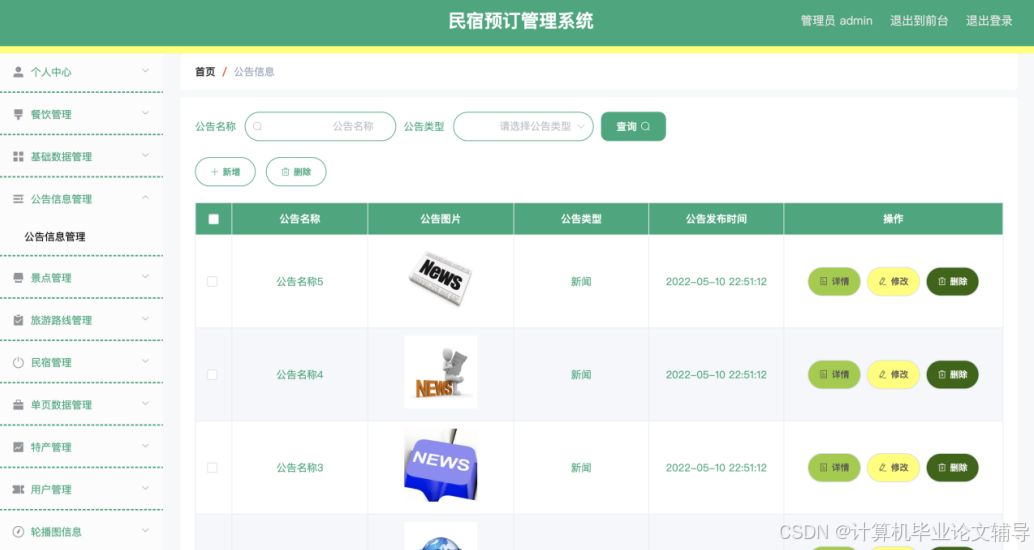The width and height of the screenshot is (1034, 550).
Task: Click the clipboard icon beside 旅游路线管理
Action: (x=18, y=320)
